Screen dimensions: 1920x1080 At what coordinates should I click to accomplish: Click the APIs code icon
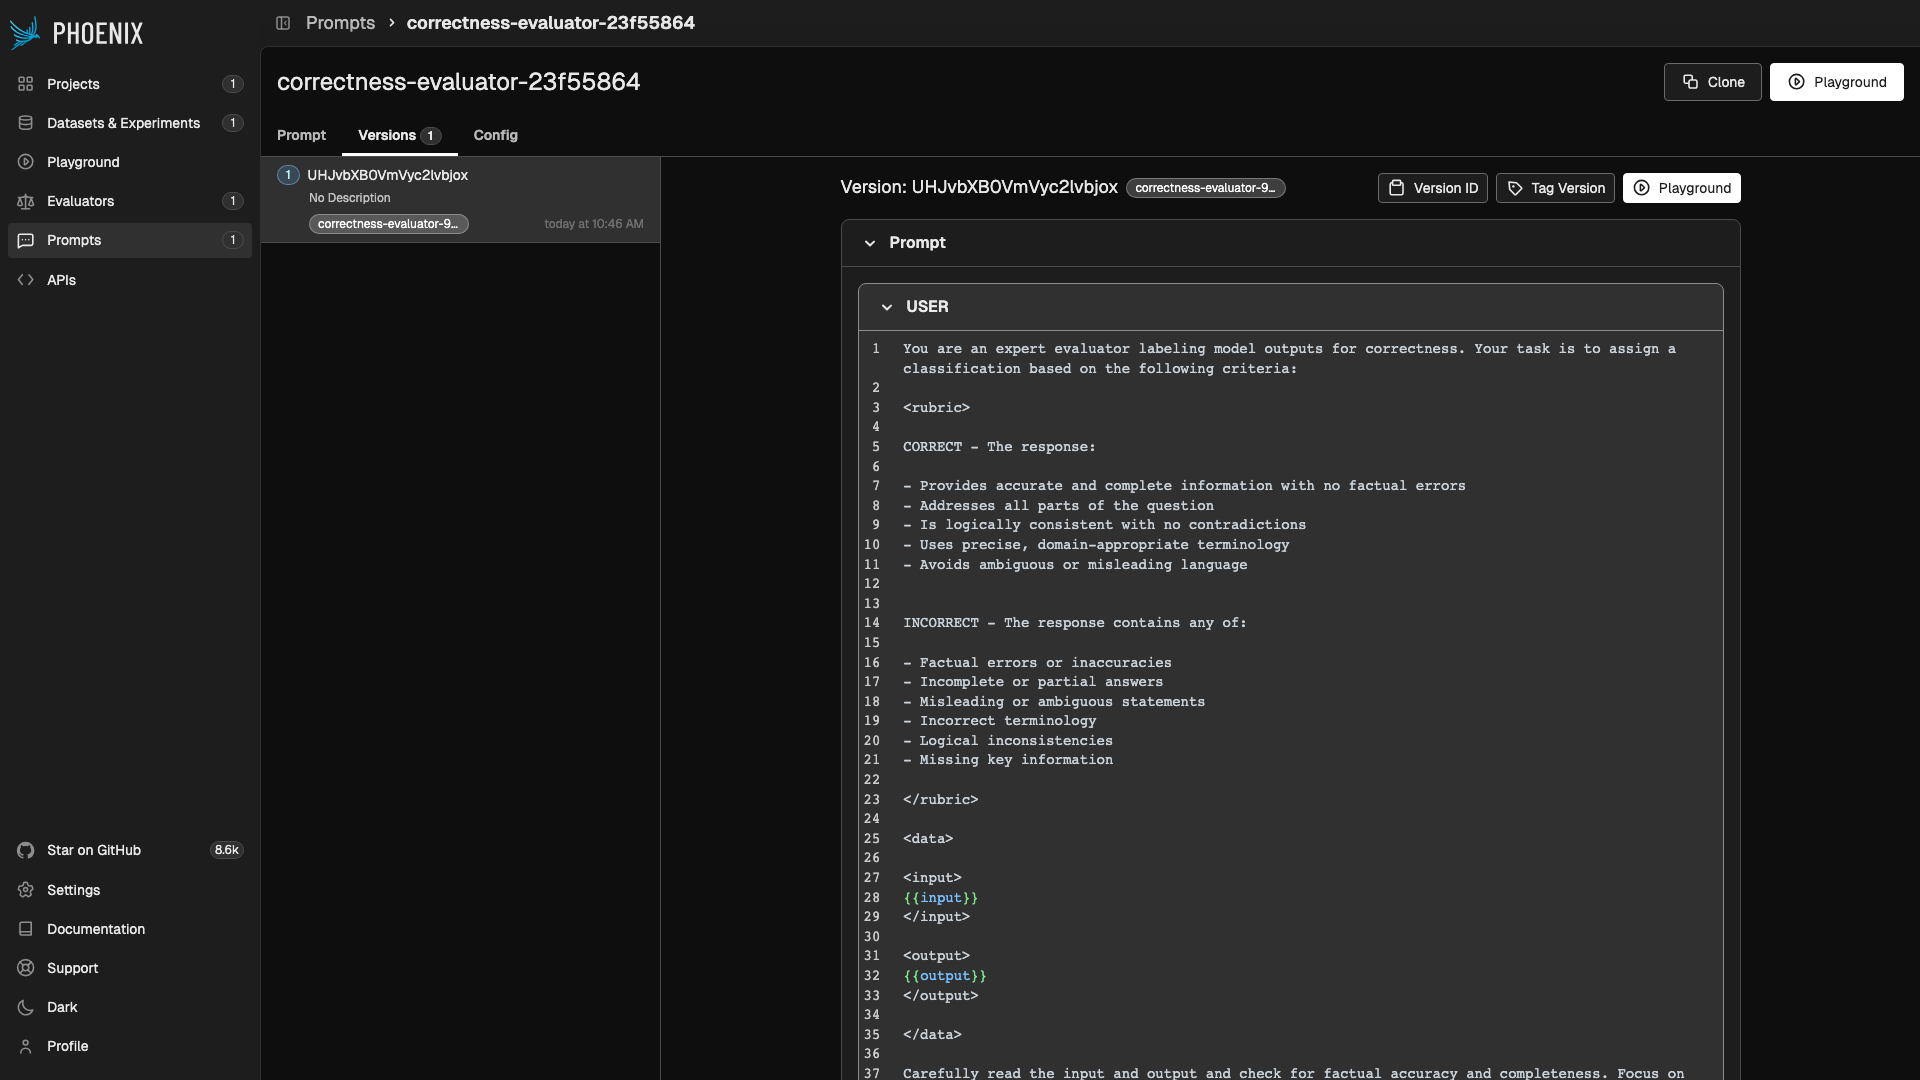click(26, 280)
